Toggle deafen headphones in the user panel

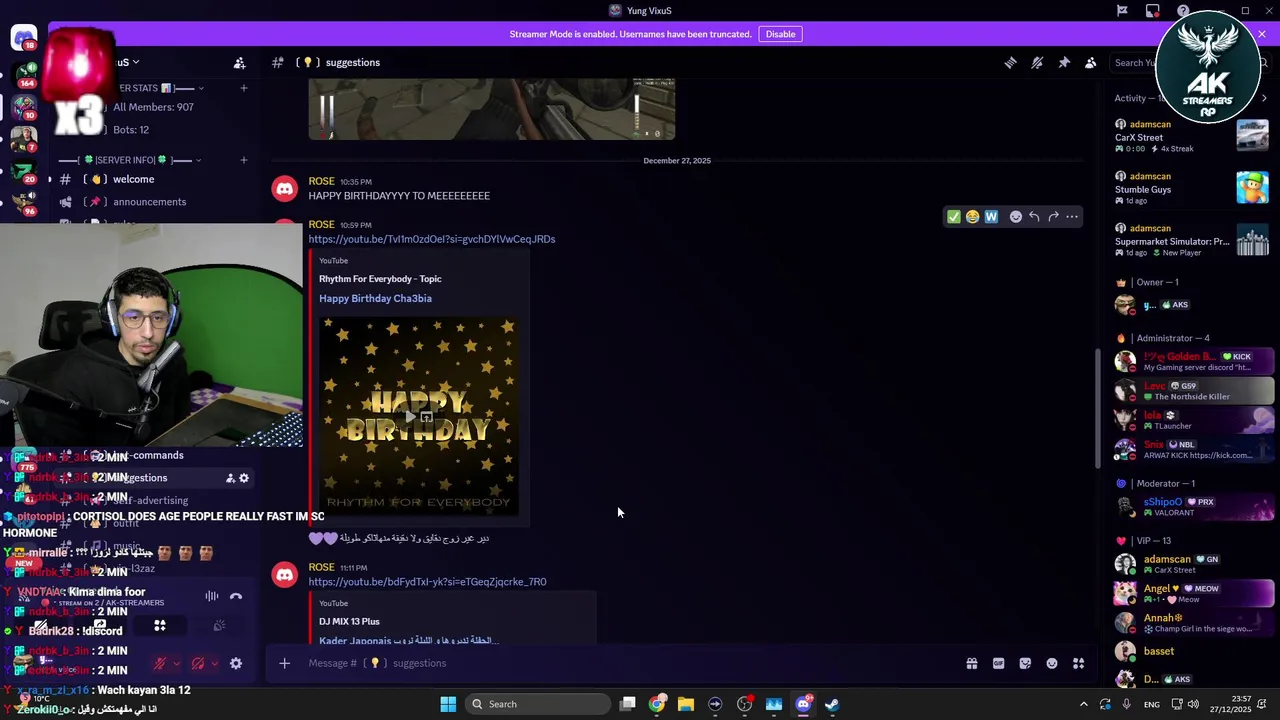198,663
